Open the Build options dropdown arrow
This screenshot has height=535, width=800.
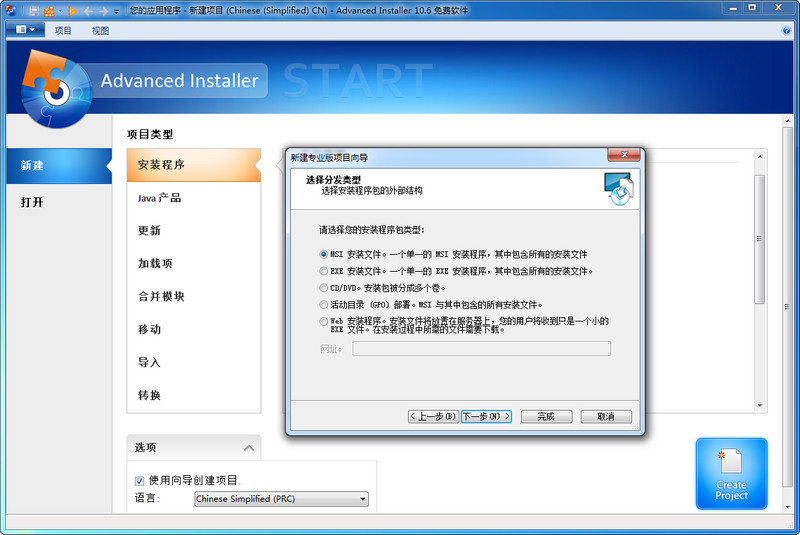pyautogui.click(x=60, y=11)
